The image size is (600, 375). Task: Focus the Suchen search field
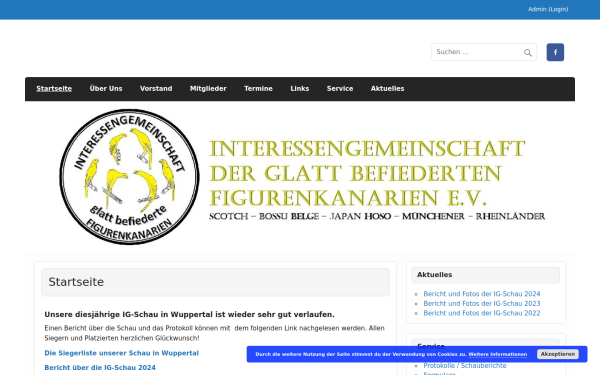click(484, 52)
